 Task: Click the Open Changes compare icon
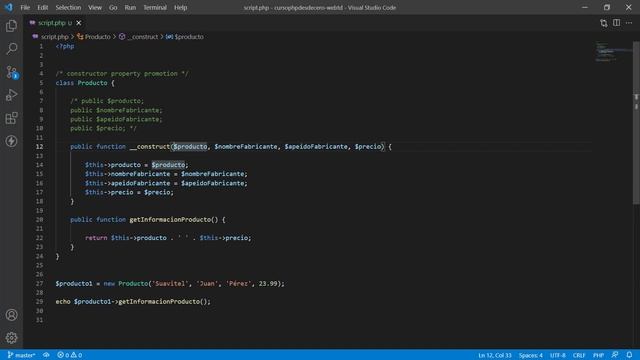pyautogui.click(x=604, y=23)
